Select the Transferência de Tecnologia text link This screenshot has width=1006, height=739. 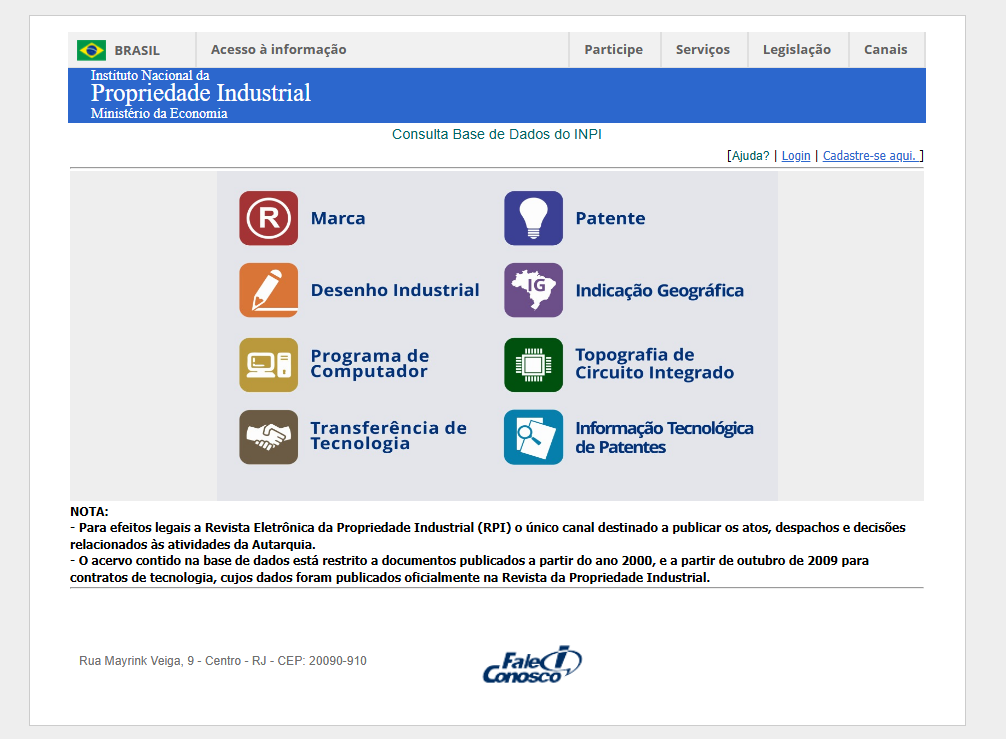point(389,436)
